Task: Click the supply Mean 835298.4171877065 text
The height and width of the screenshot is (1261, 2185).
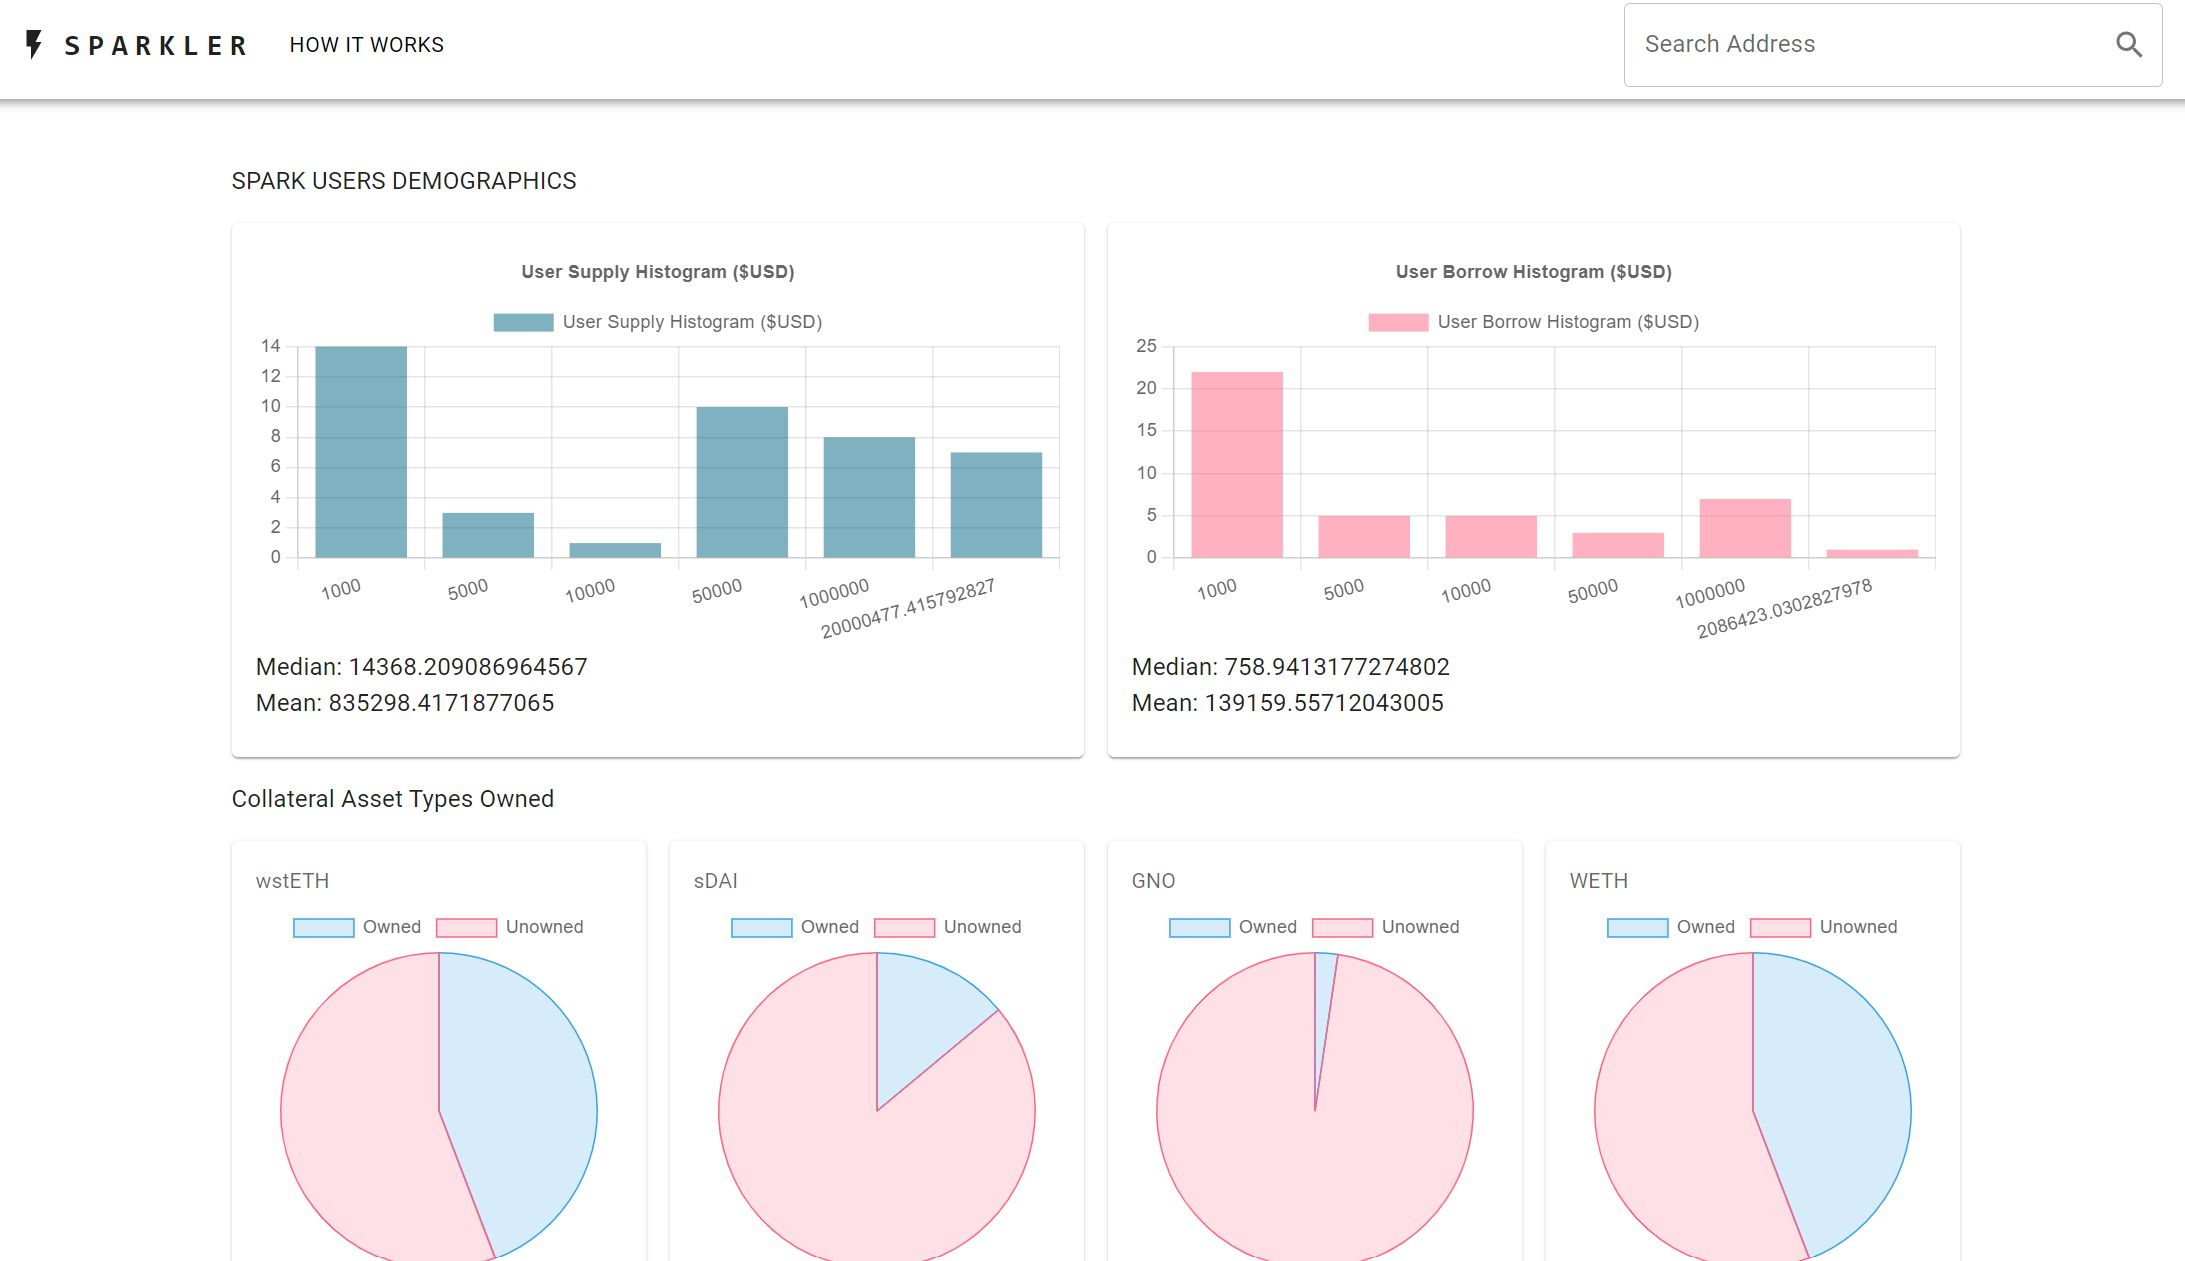Action: tap(405, 703)
